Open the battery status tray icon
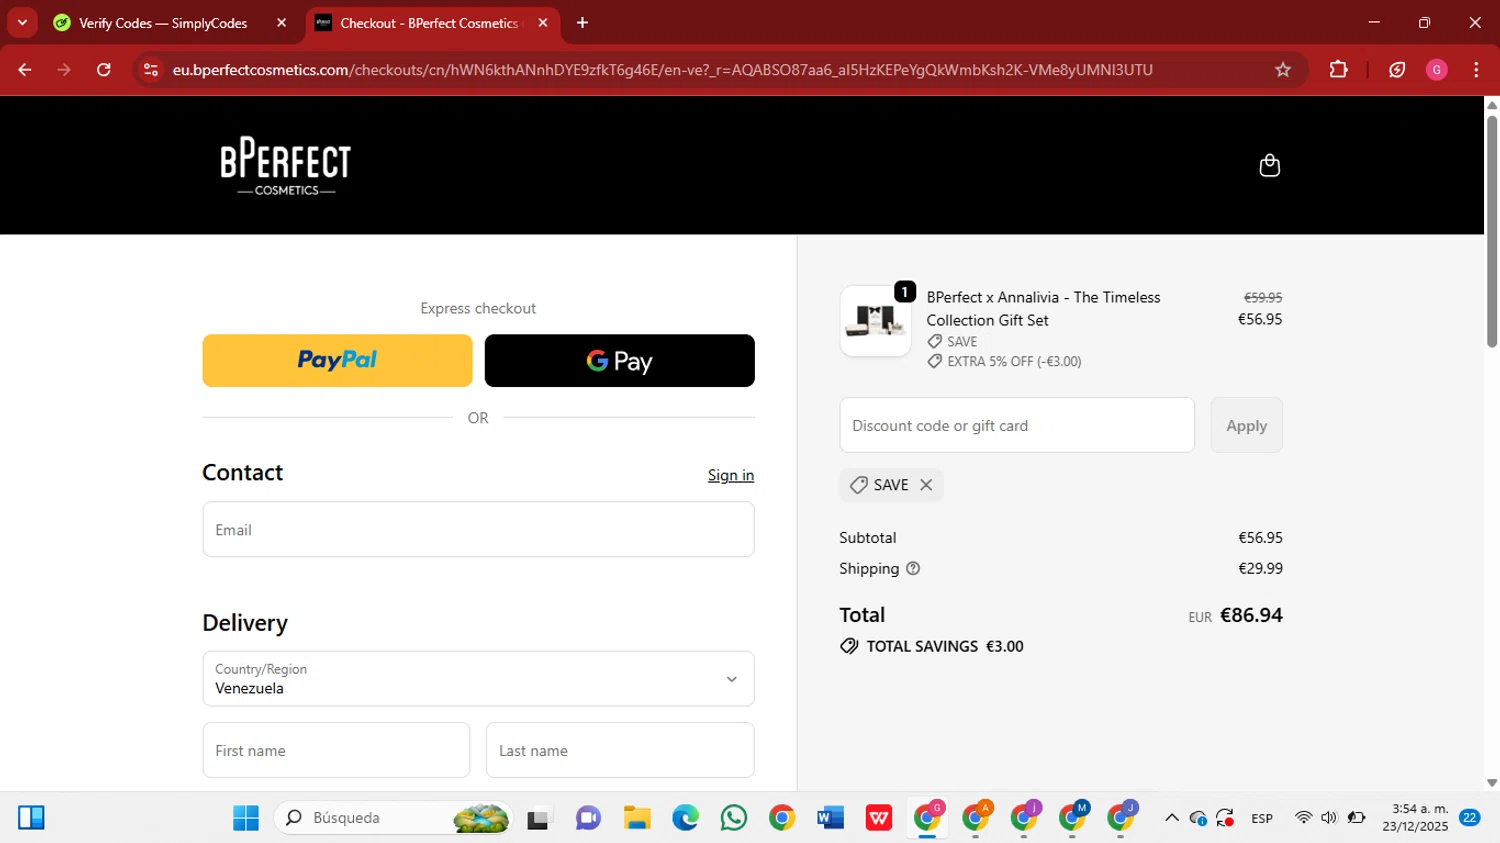This screenshot has height=843, width=1500. click(x=1356, y=818)
